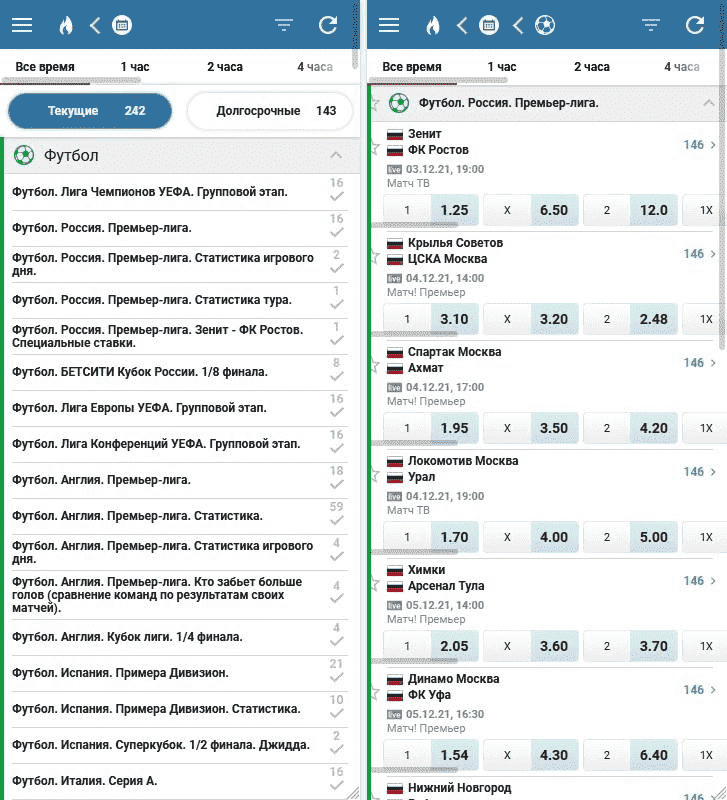Favorite the Крылья Советов - ЦСКА match star
This screenshot has height=800, width=727.
click(x=375, y=257)
